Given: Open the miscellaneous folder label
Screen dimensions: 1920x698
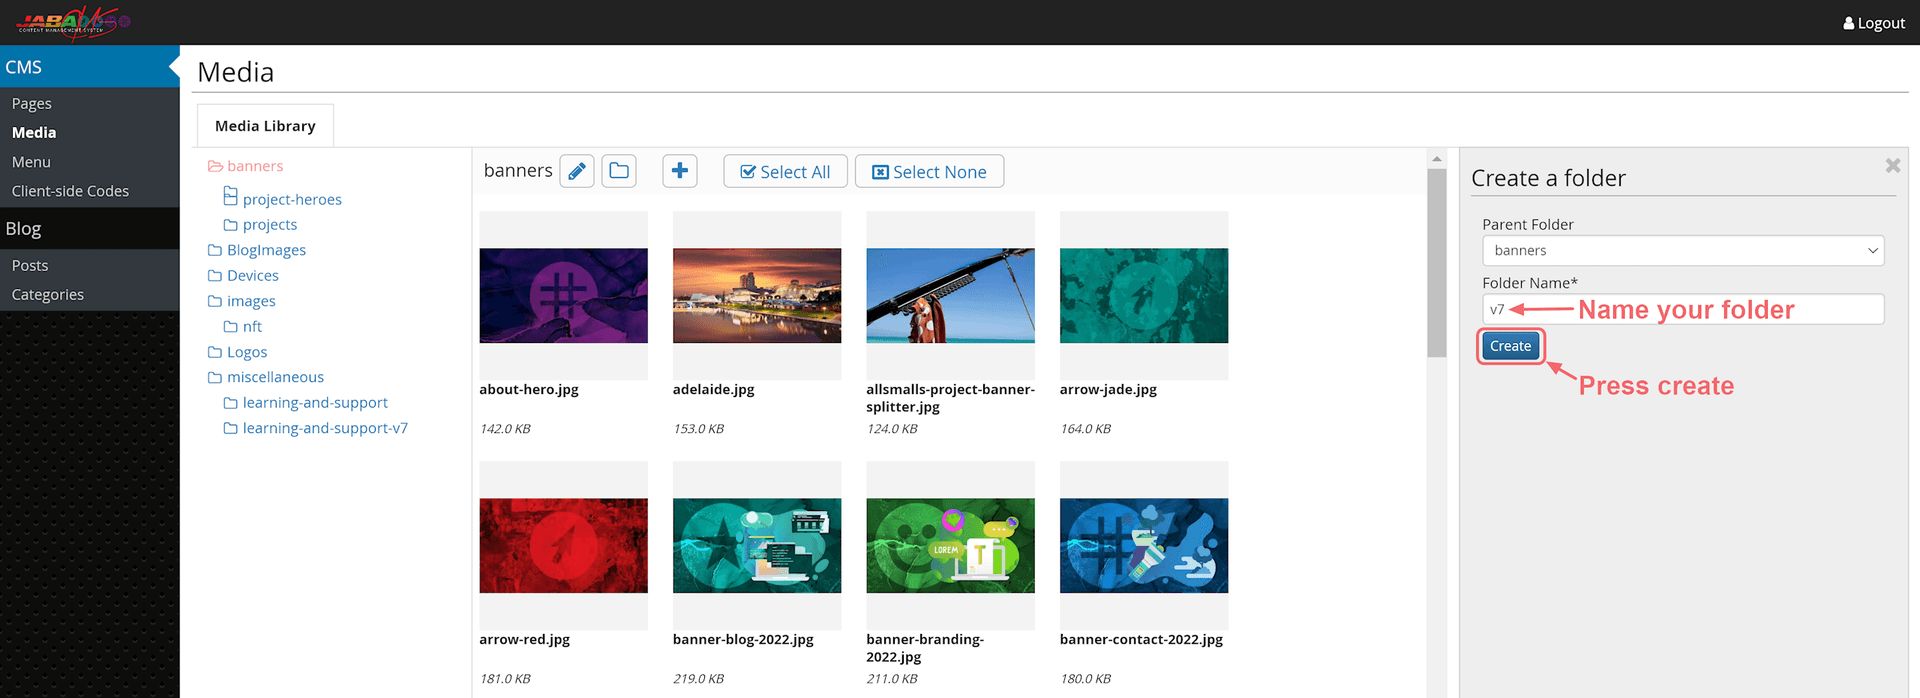Looking at the screenshot, I should tap(275, 377).
